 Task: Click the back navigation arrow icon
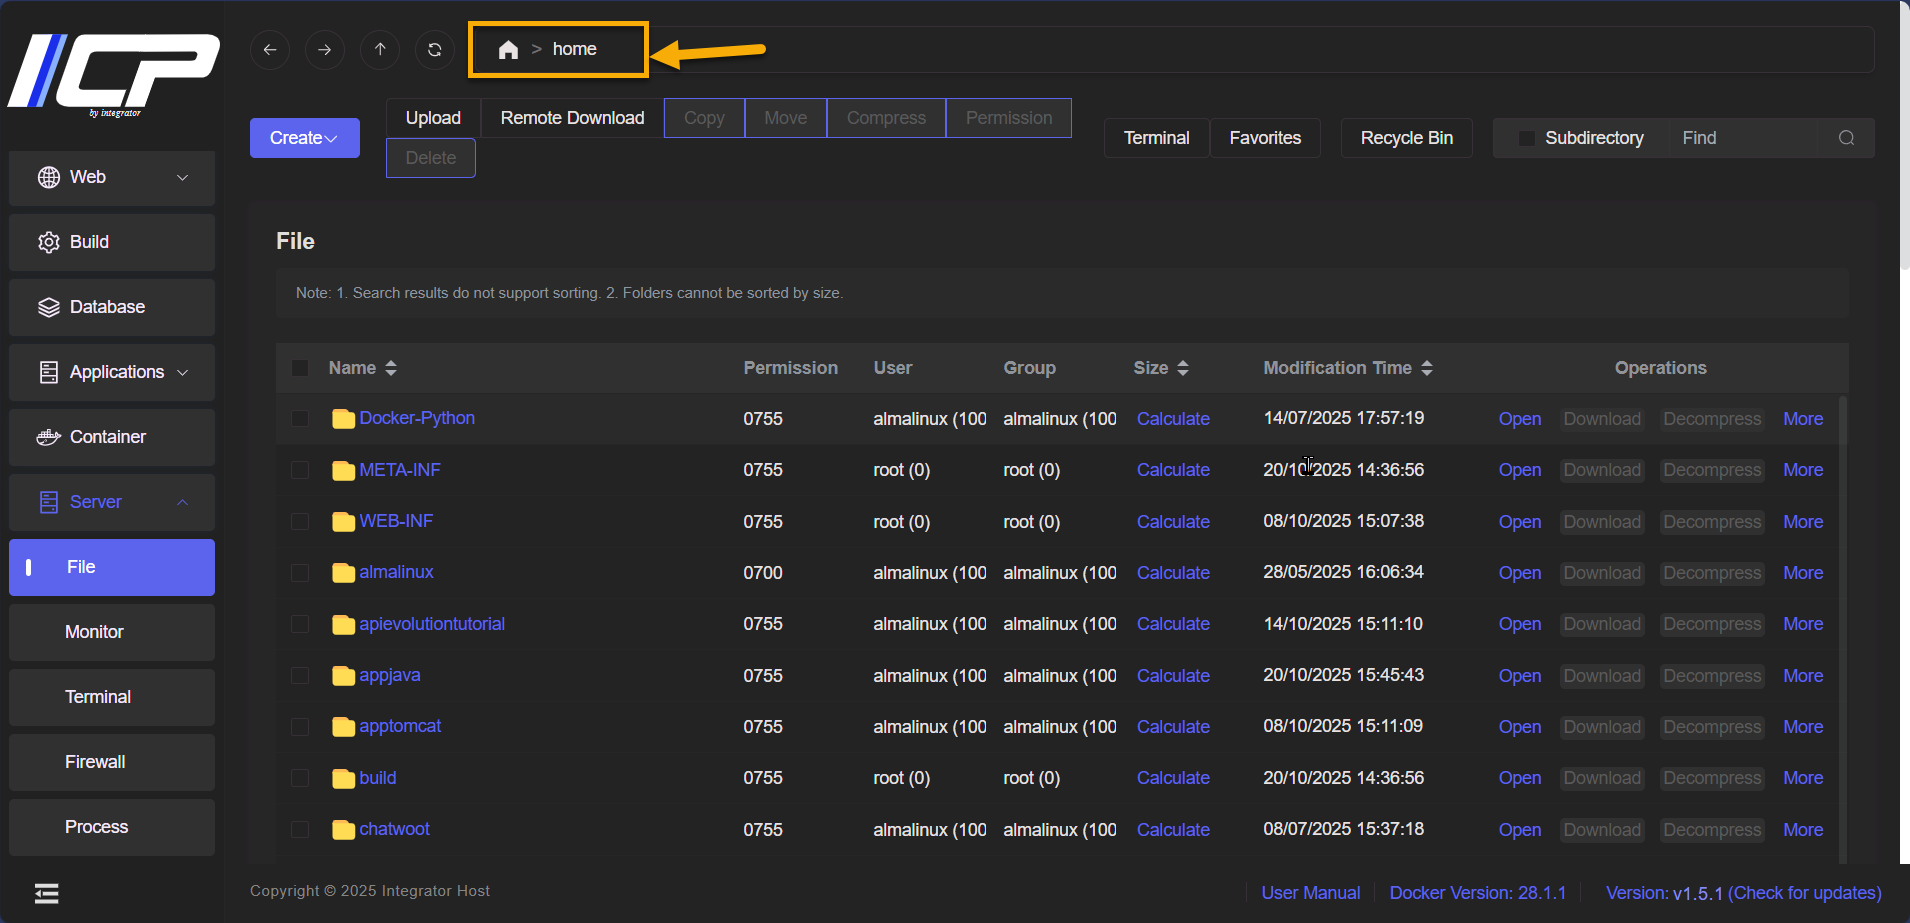270,49
